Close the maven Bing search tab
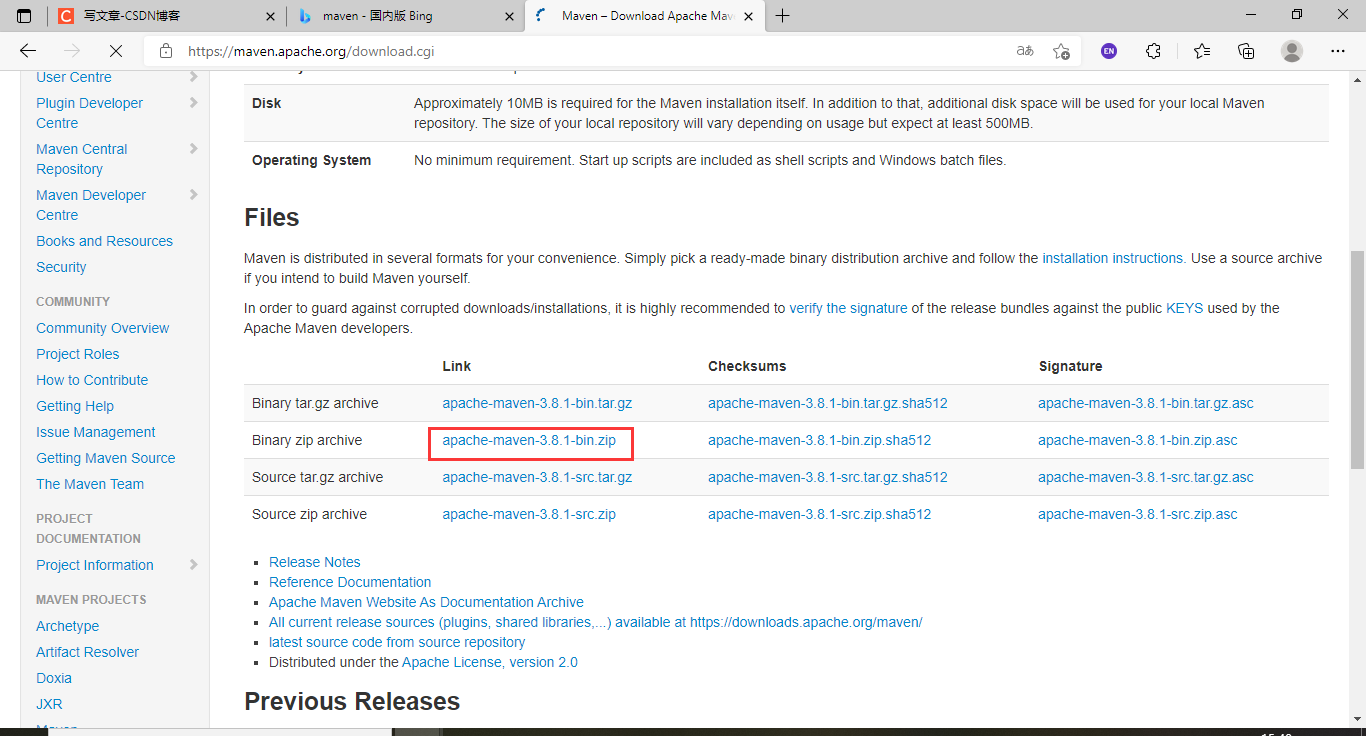 (x=509, y=16)
